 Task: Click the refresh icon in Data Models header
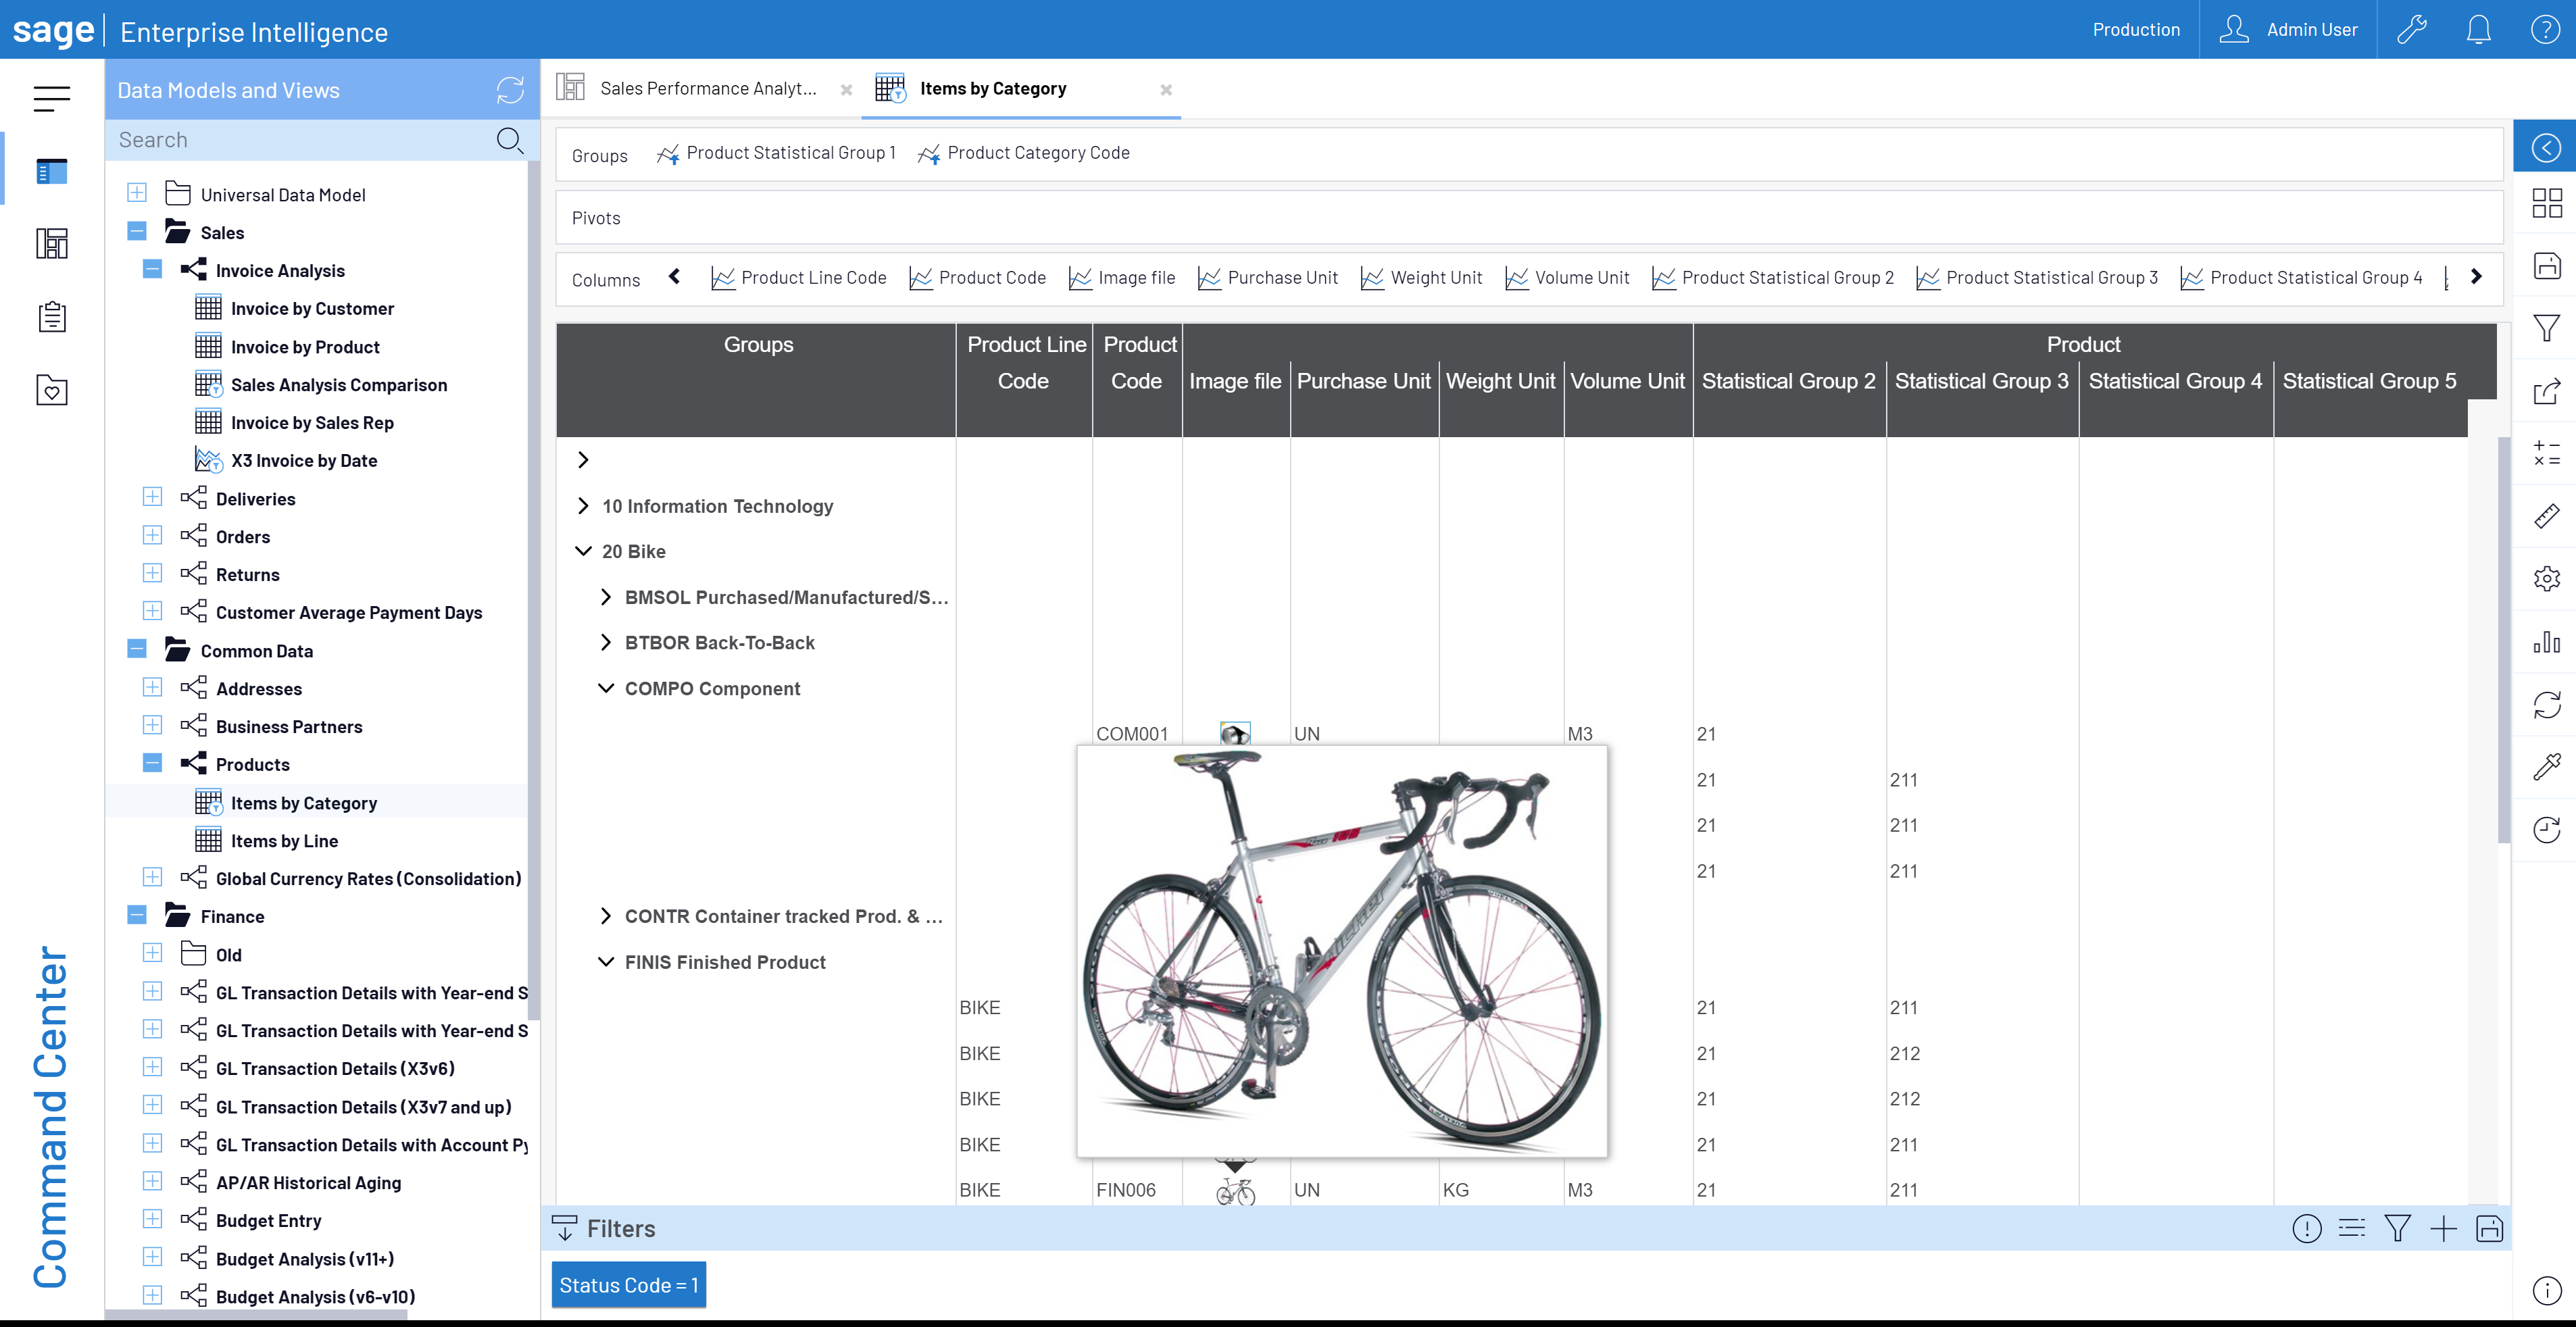(x=510, y=90)
